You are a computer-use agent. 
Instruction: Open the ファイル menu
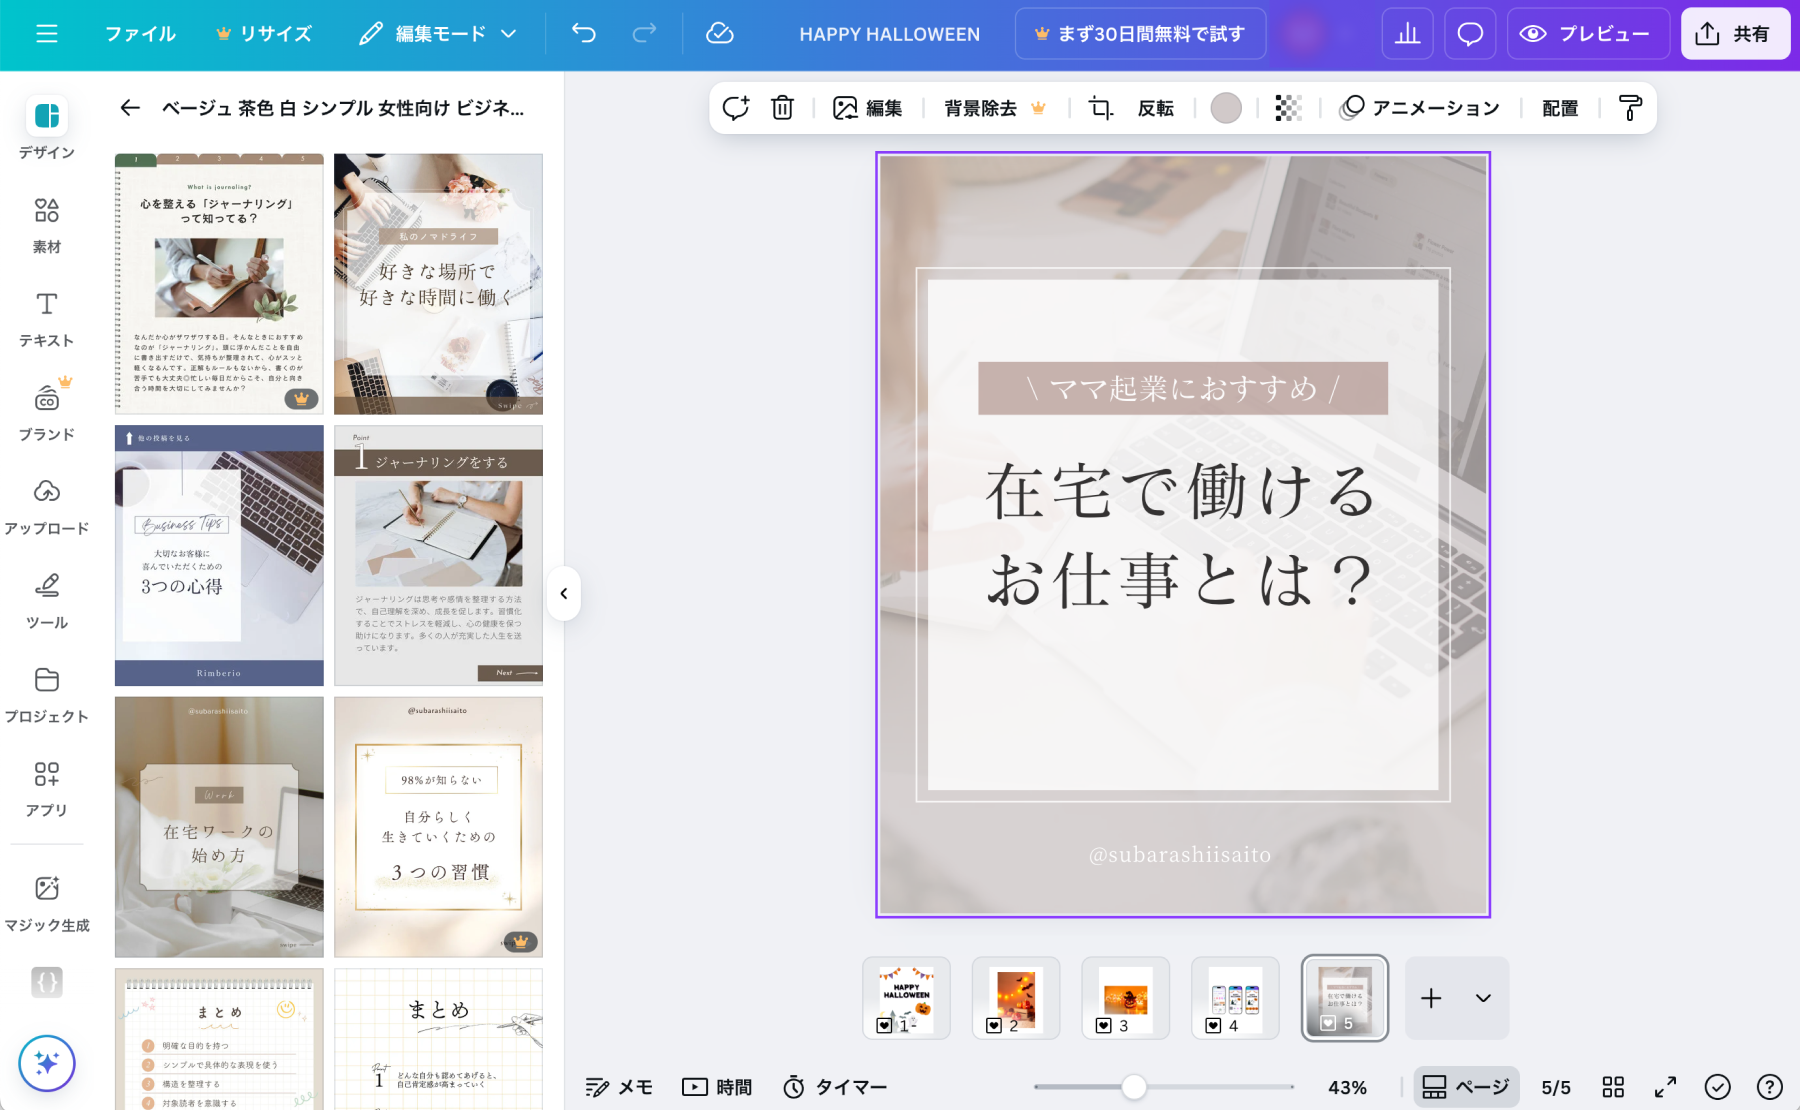[140, 34]
